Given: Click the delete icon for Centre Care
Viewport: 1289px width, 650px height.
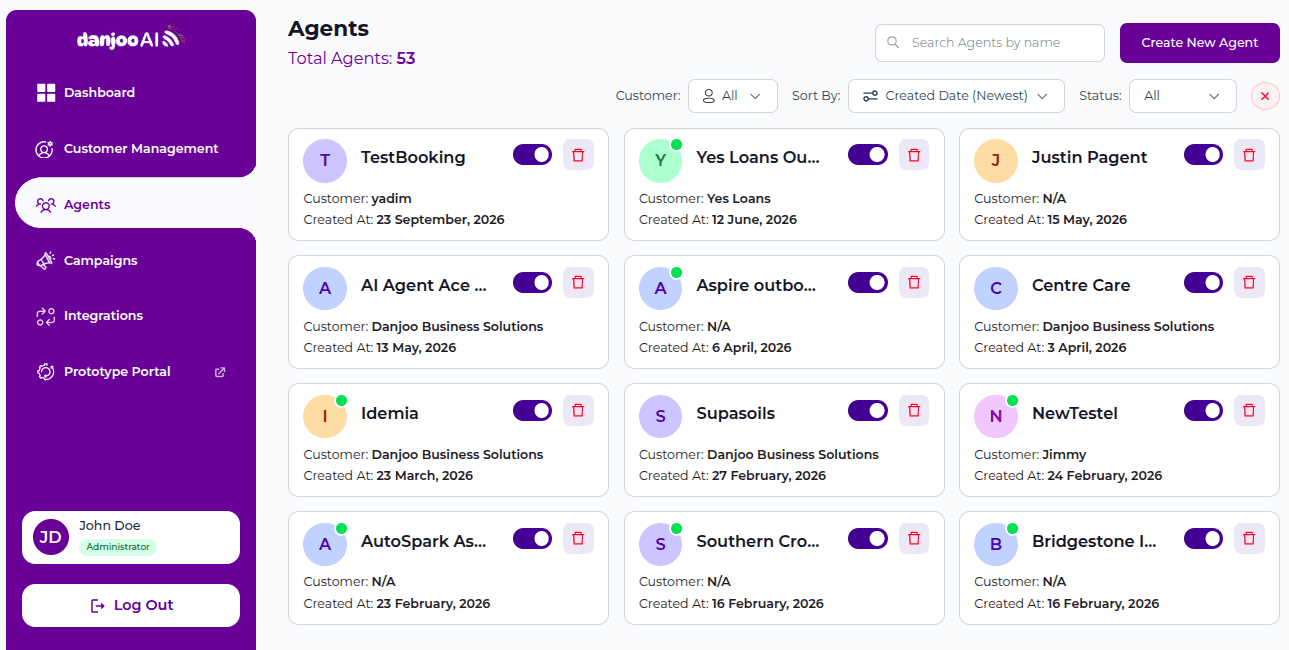Looking at the screenshot, I should point(1249,283).
